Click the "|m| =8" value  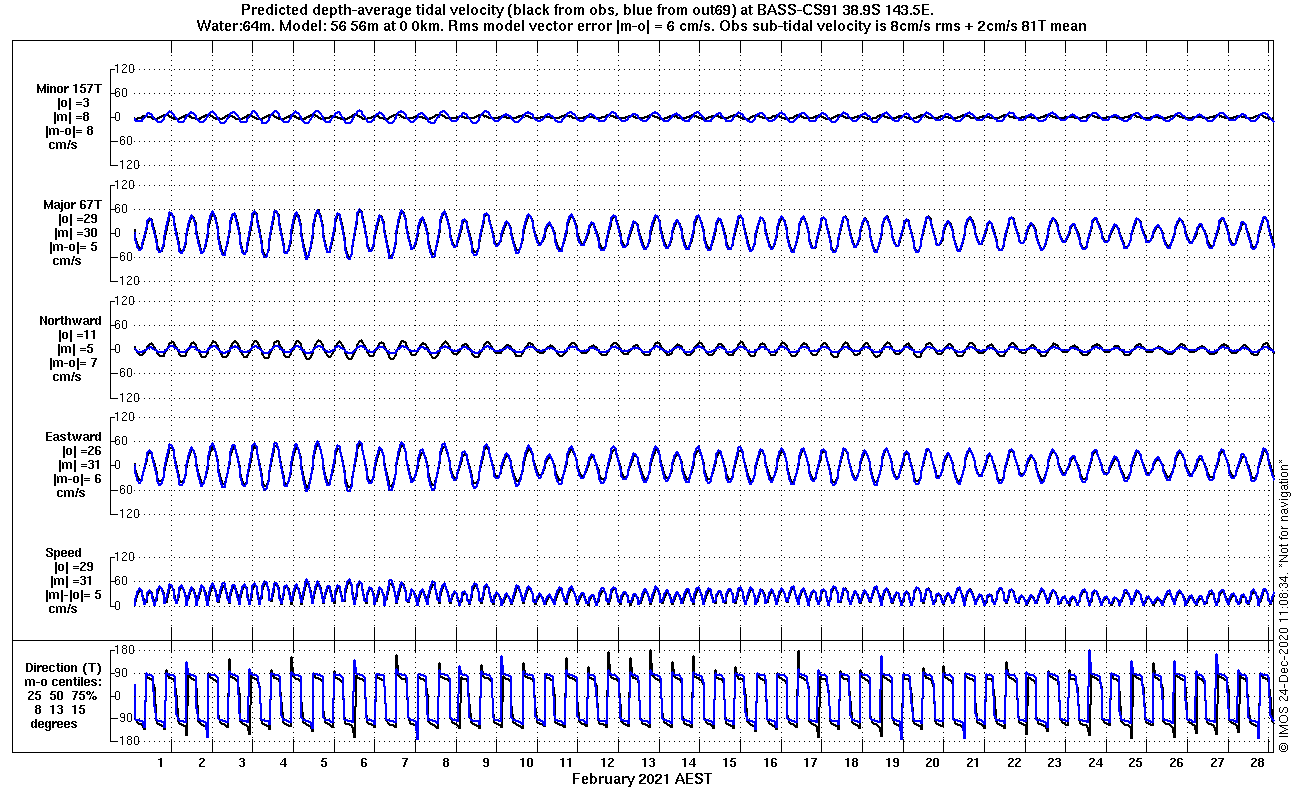click(x=72, y=117)
